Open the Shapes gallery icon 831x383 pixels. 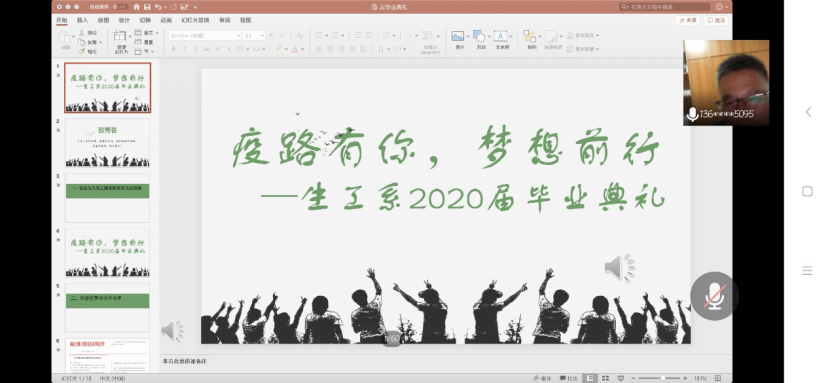click(479, 36)
